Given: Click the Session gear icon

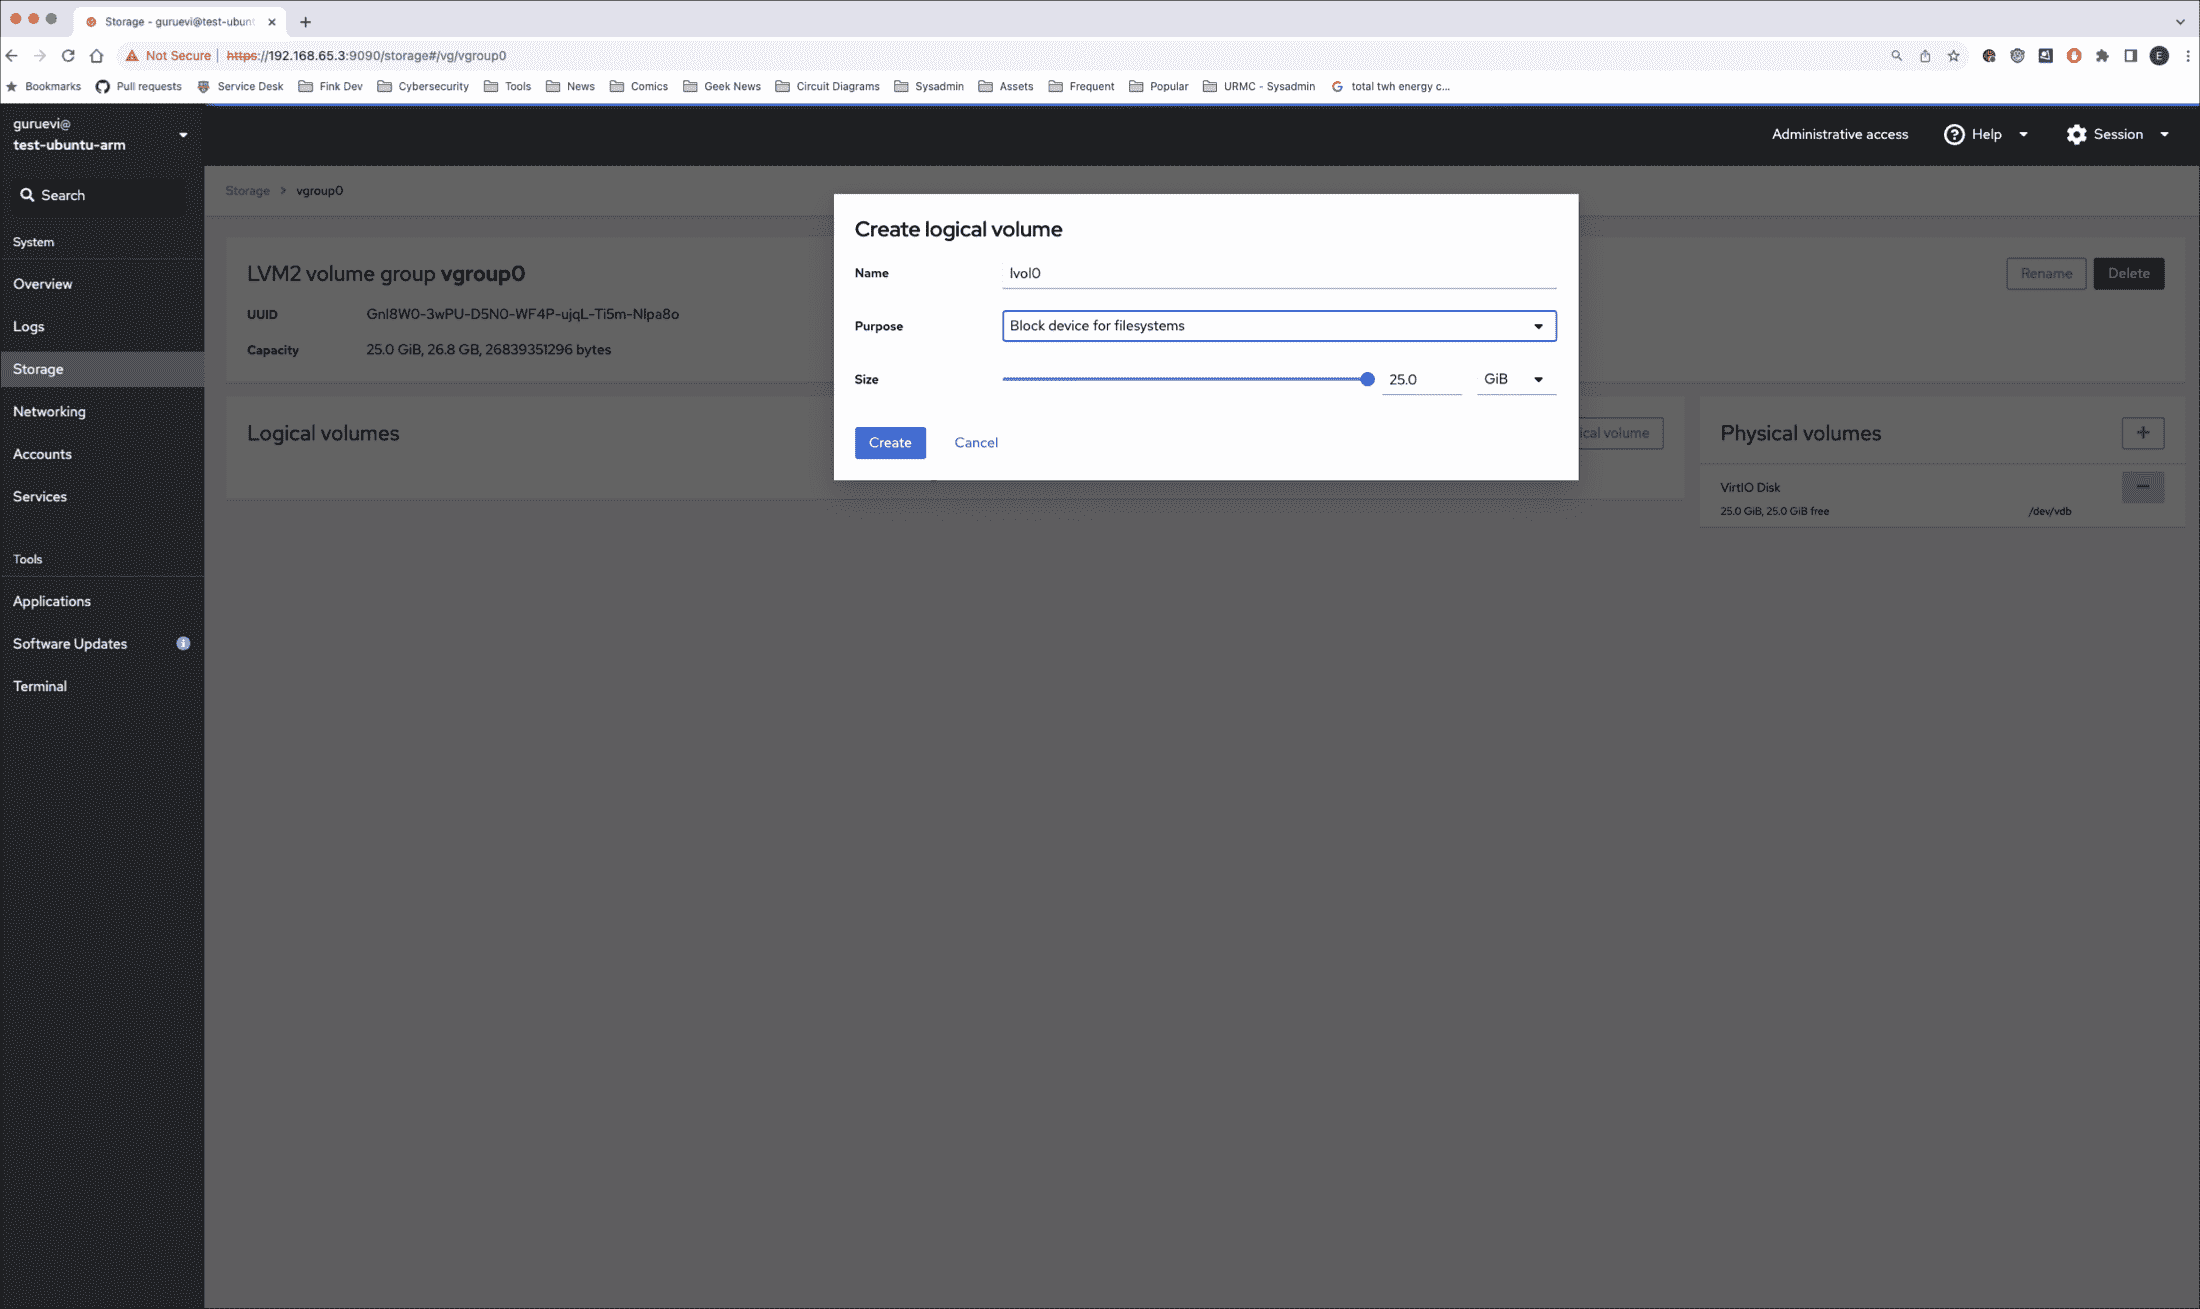Looking at the screenshot, I should (2077, 134).
